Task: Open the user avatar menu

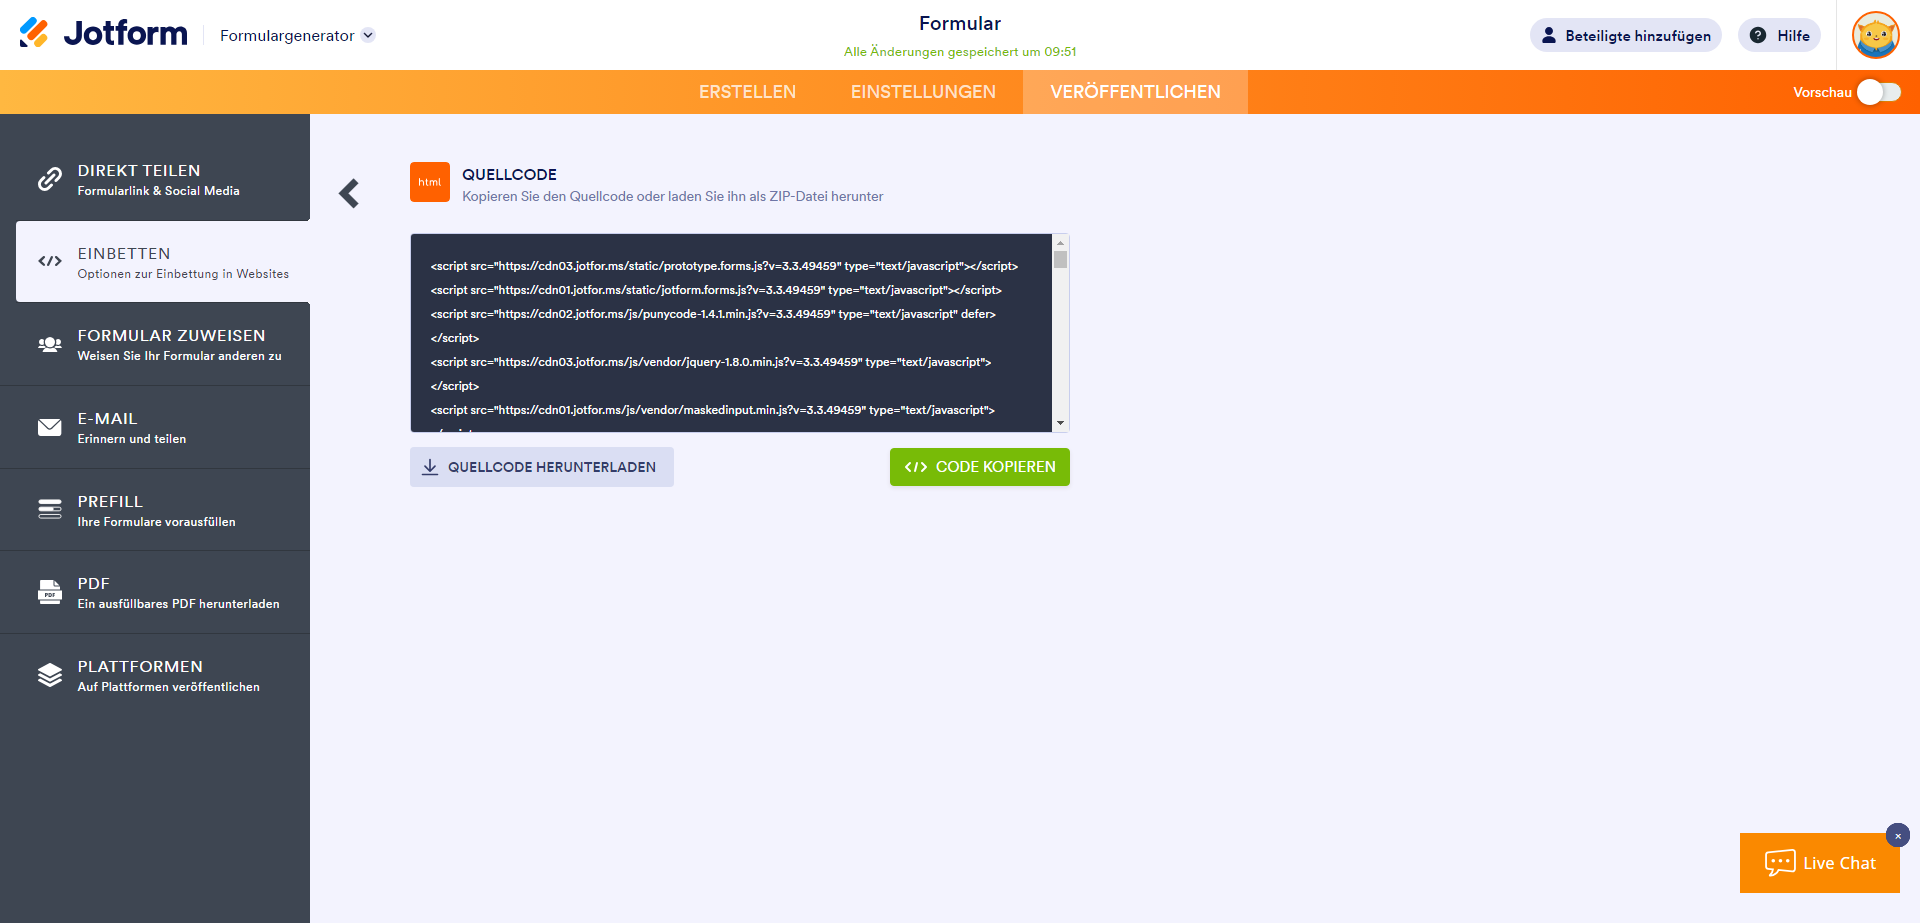Action: (x=1876, y=35)
